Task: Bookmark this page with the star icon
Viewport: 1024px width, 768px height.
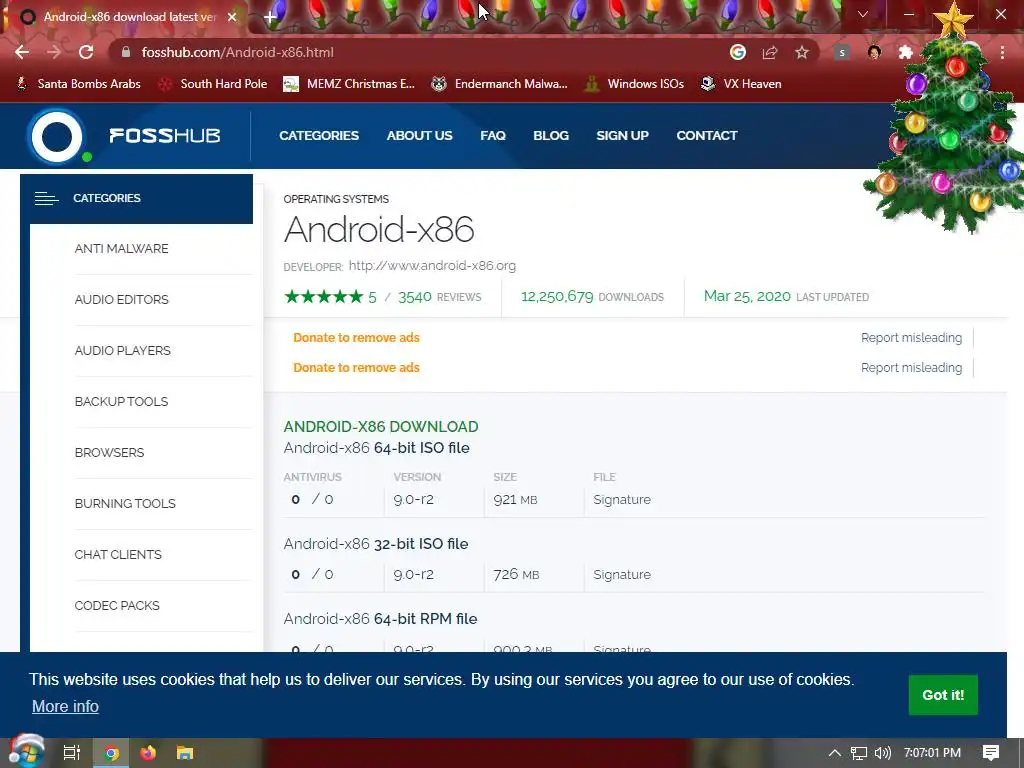Action: pos(802,52)
